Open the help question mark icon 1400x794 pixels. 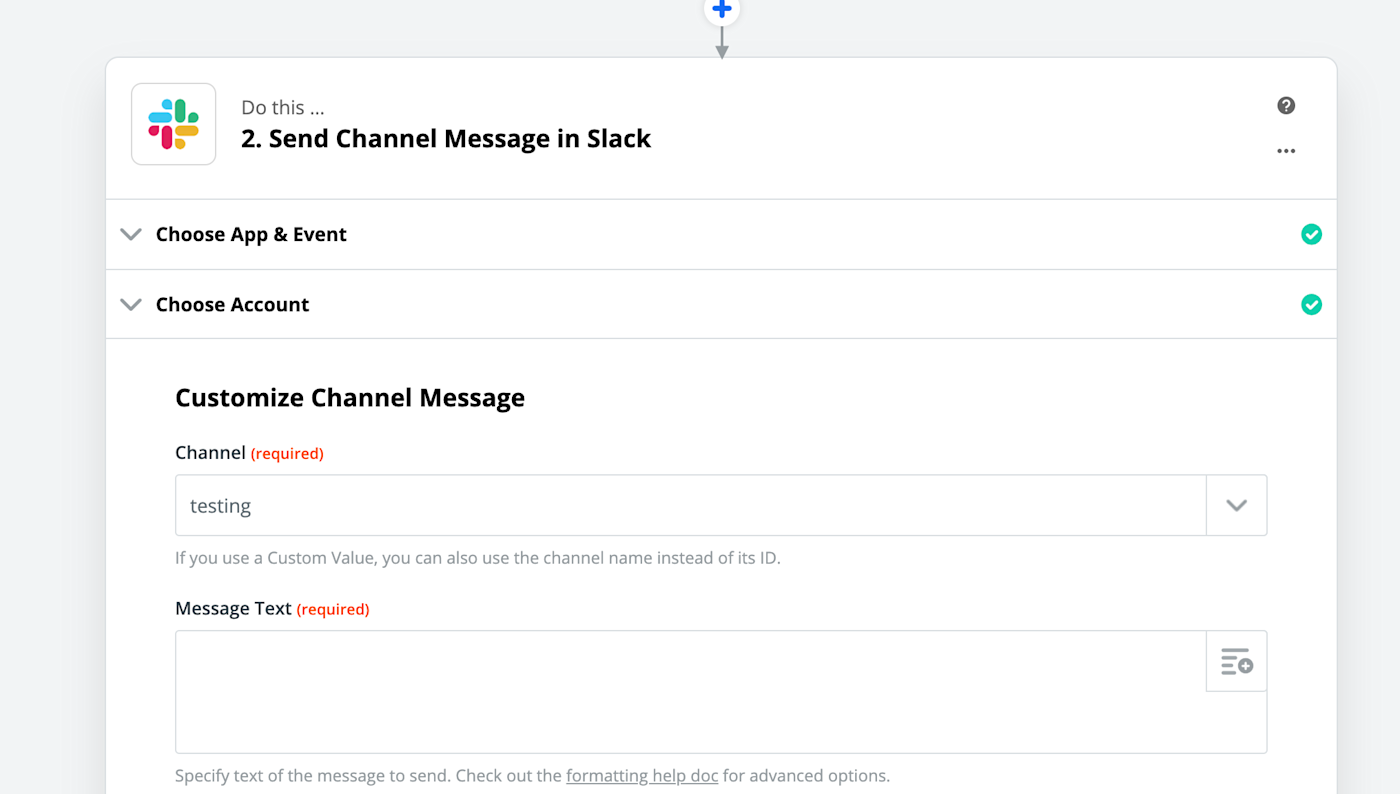pos(1285,105)
